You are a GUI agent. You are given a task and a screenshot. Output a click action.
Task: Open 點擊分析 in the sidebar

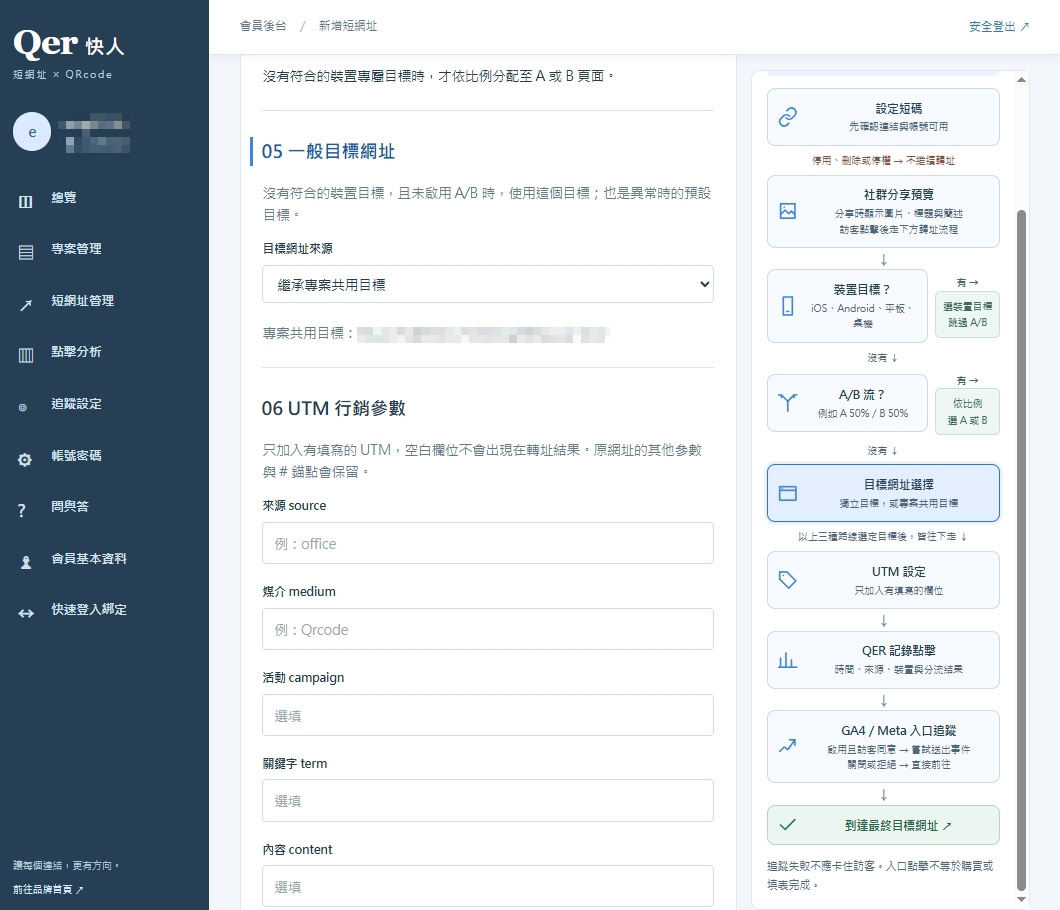(76, 352)
